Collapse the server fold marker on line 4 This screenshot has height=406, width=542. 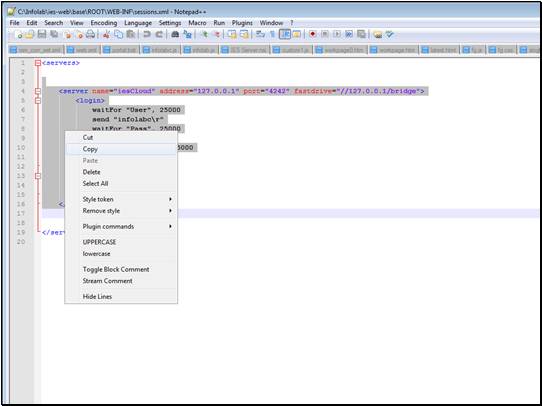click(38, 91)
